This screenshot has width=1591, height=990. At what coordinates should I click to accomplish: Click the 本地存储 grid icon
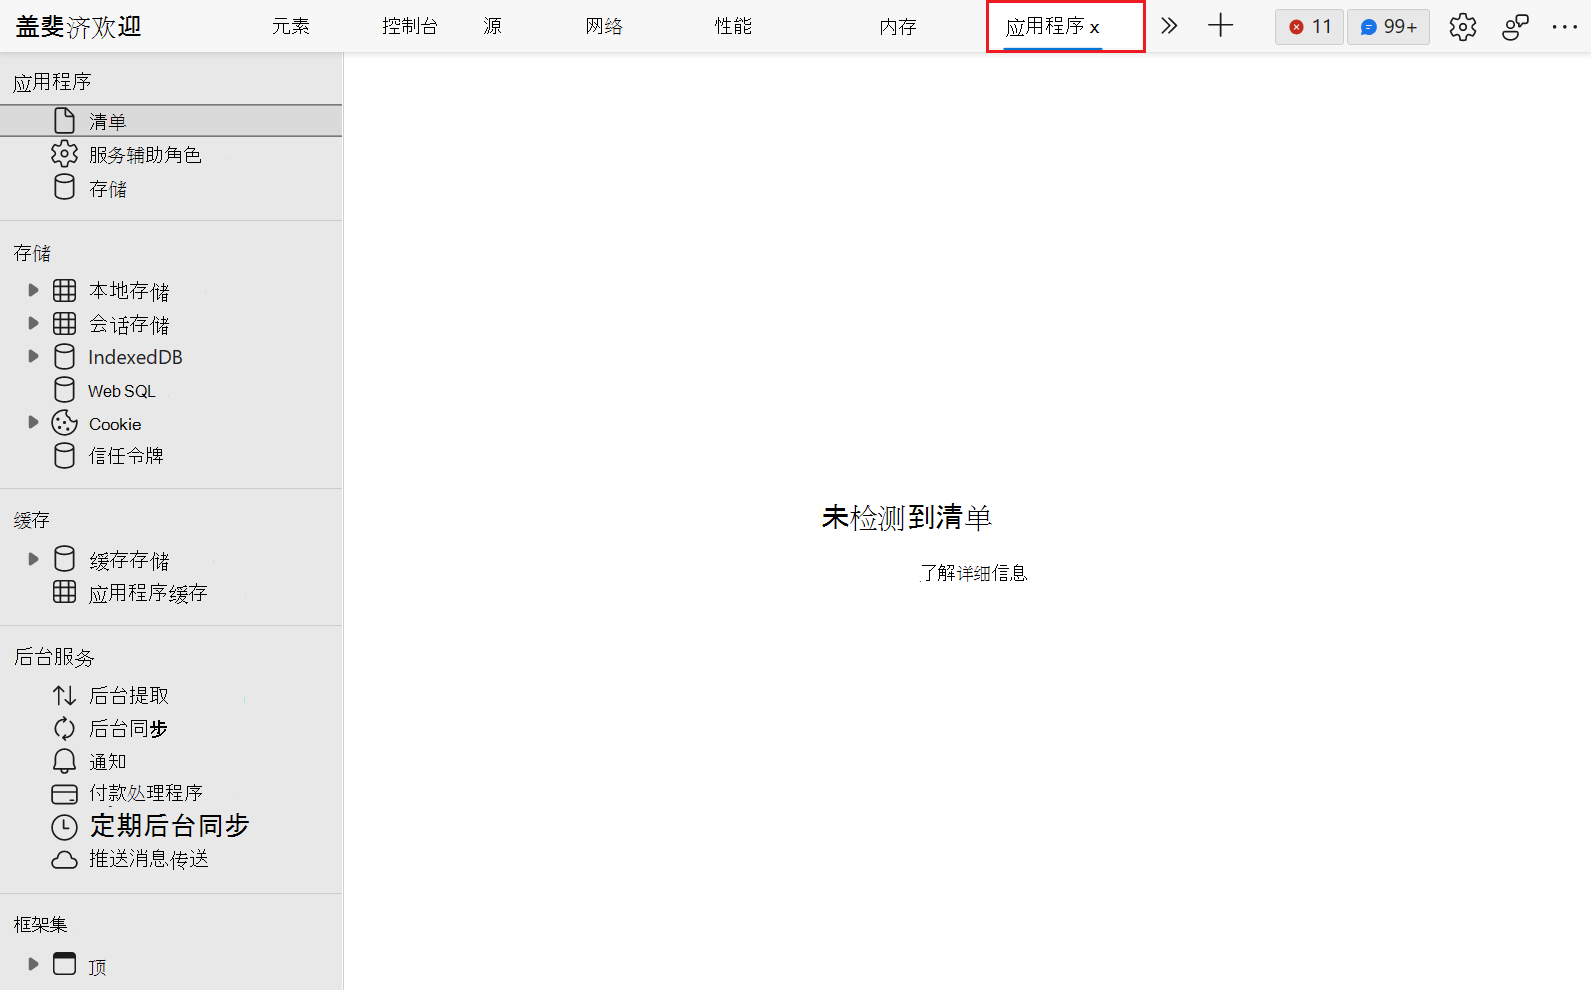[x=64, y=290]
